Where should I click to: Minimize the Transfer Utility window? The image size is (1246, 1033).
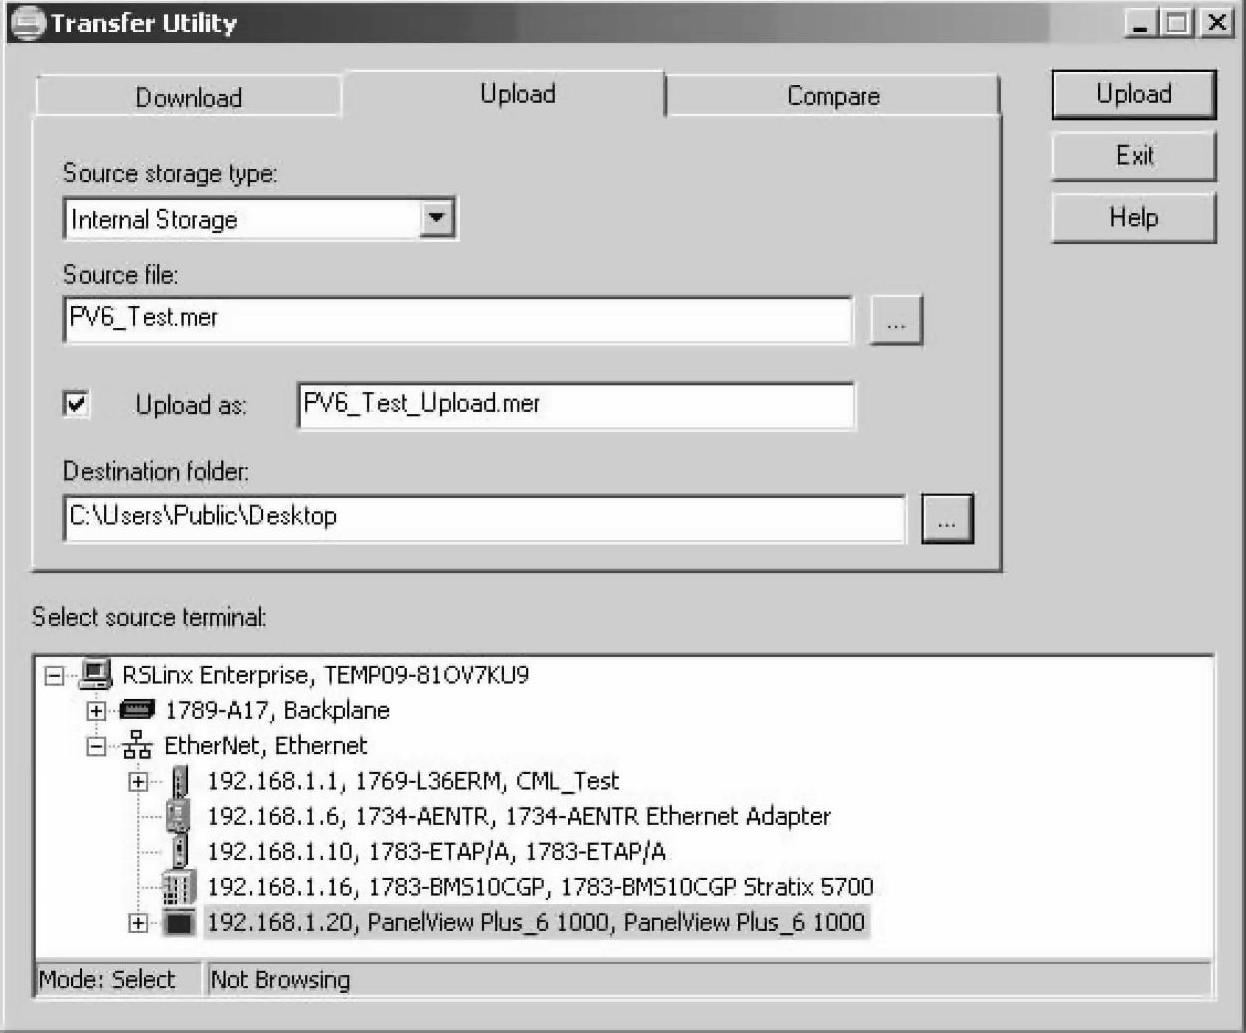click(x=1141, y=22)
